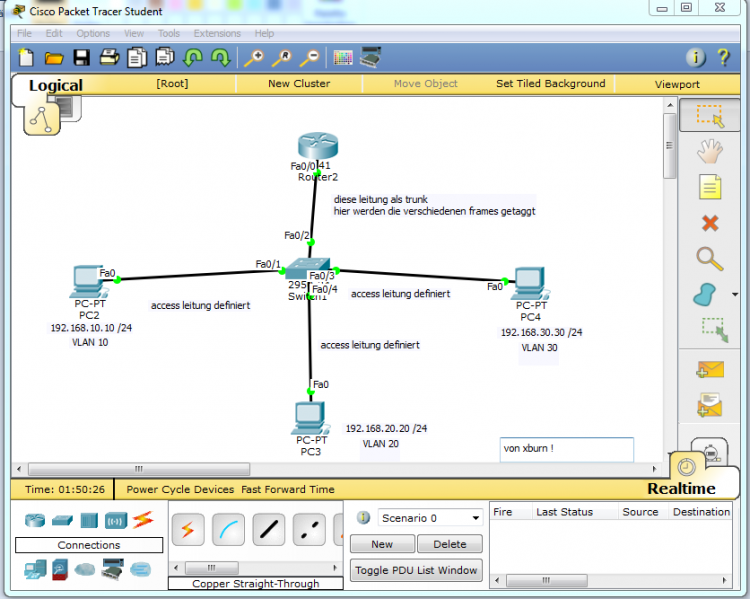Screen dimensions: 750x599
Task: Choose the red X Delete tool
Action: point(710,223)
